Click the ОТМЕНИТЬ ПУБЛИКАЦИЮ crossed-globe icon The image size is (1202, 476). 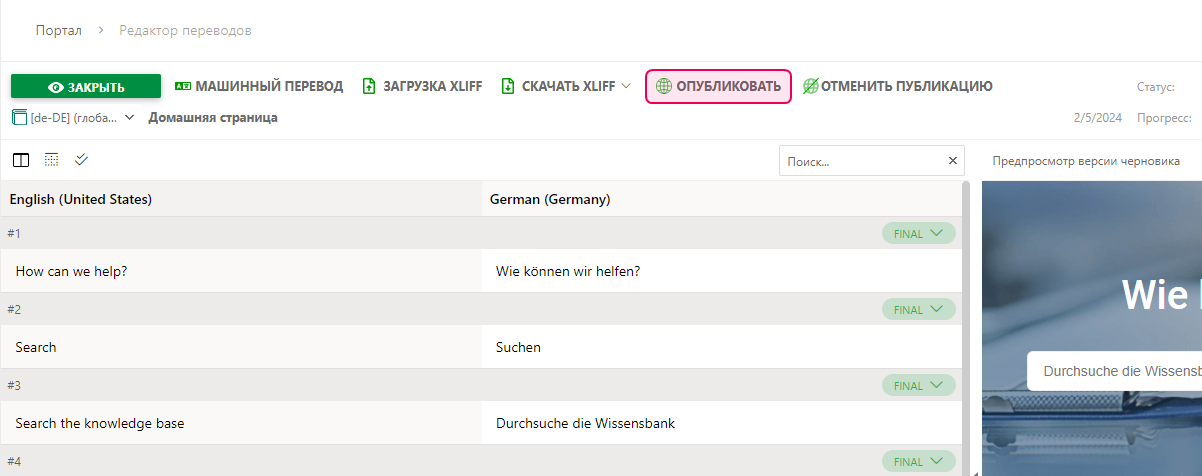click(810, 87)
